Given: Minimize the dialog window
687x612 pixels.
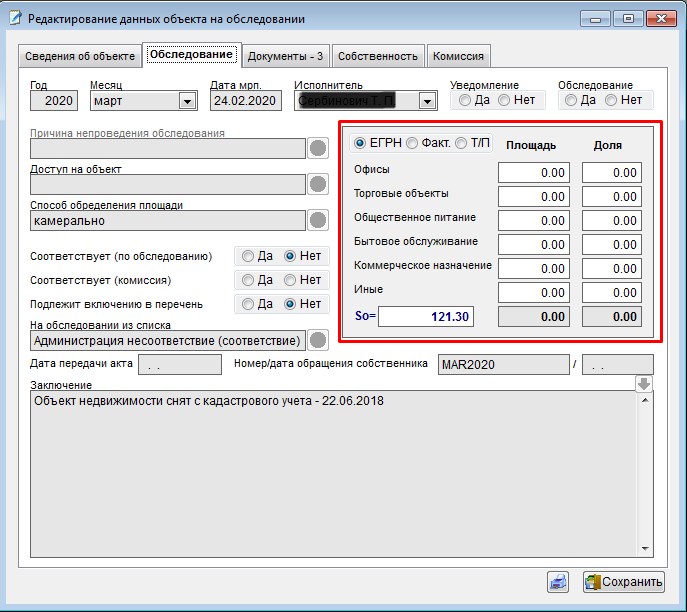Looking at the screenshot, I should (595, 19).
